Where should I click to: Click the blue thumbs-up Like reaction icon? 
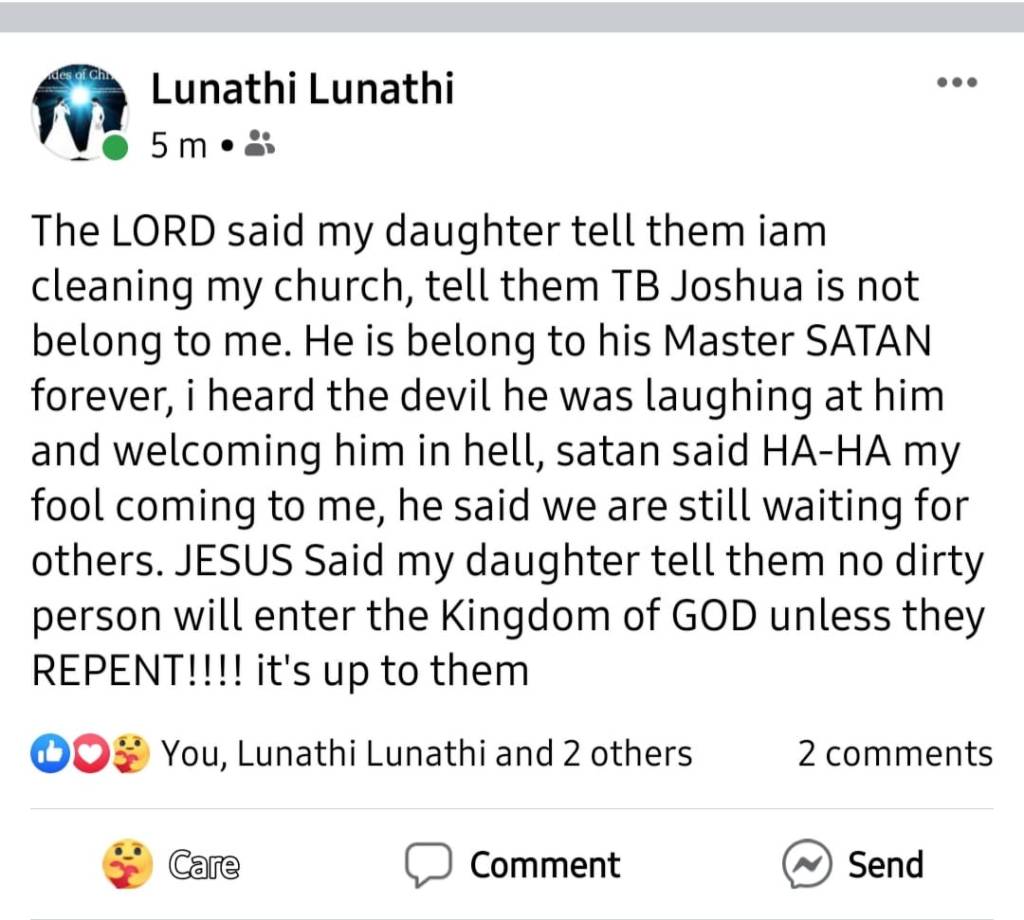pyautogui.click(x=47, y=753)
